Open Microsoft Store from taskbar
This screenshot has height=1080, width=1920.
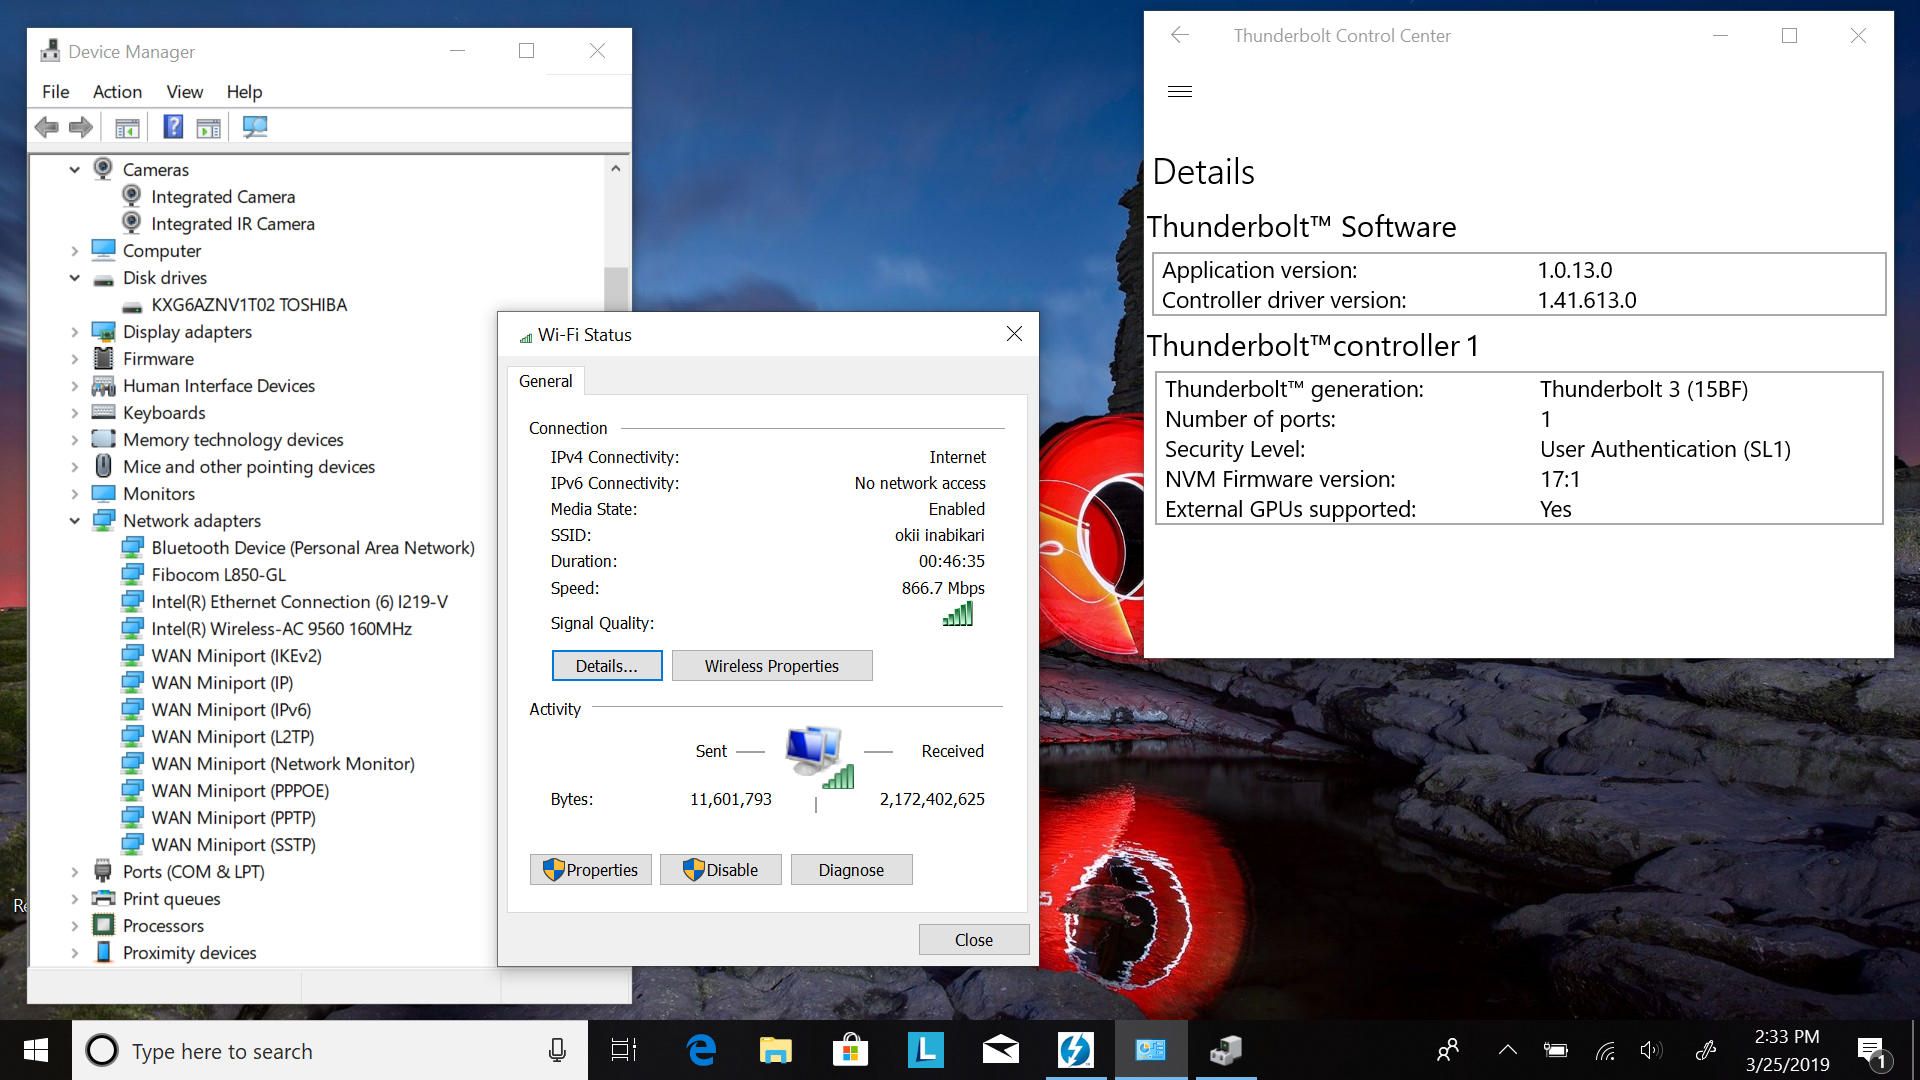pyautogui.click(x=850, y=1050)
